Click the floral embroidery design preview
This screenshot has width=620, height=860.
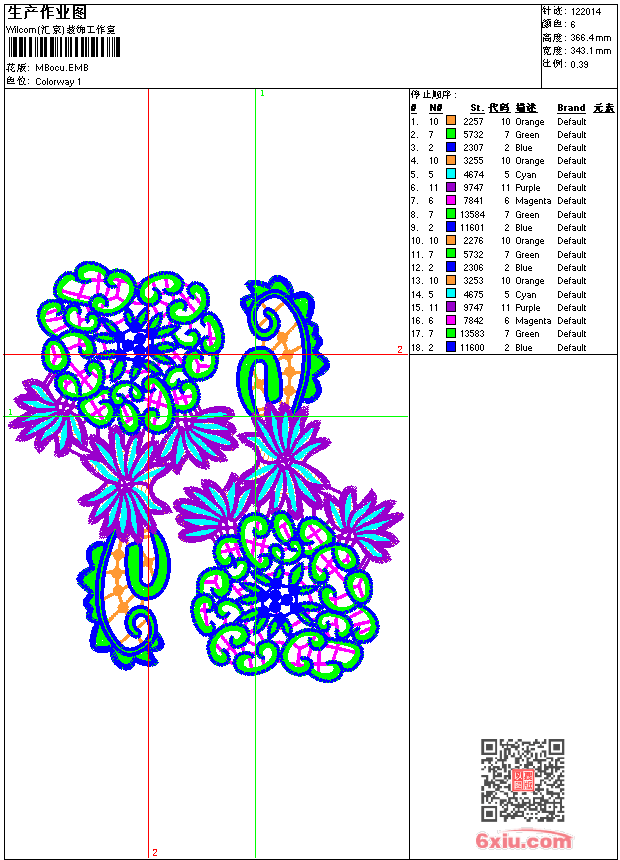click(207, 472)
